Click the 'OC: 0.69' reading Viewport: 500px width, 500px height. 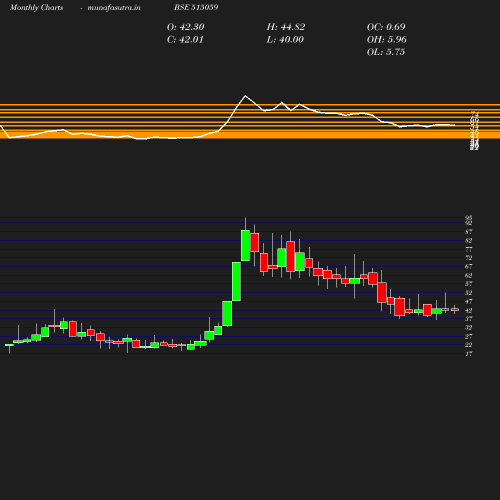[386, 27]
